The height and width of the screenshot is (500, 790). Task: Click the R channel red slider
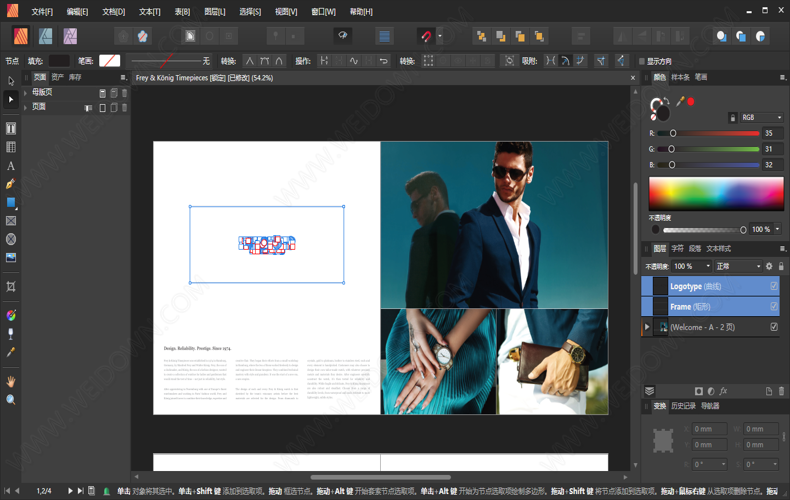(708, 134)
